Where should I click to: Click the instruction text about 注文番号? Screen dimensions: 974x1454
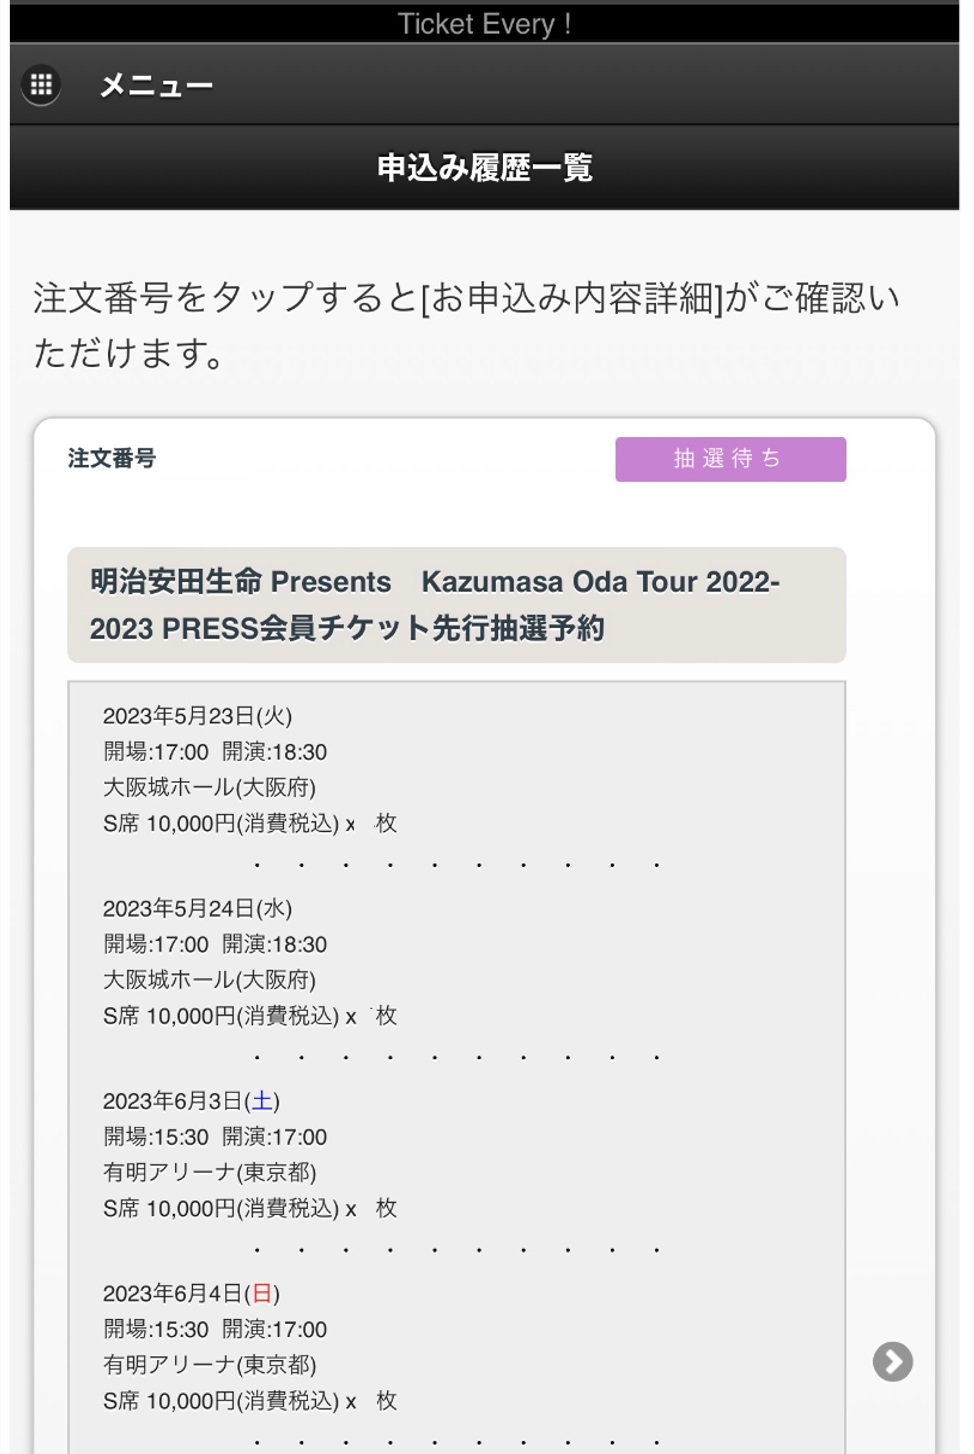[x=468, y=325]
